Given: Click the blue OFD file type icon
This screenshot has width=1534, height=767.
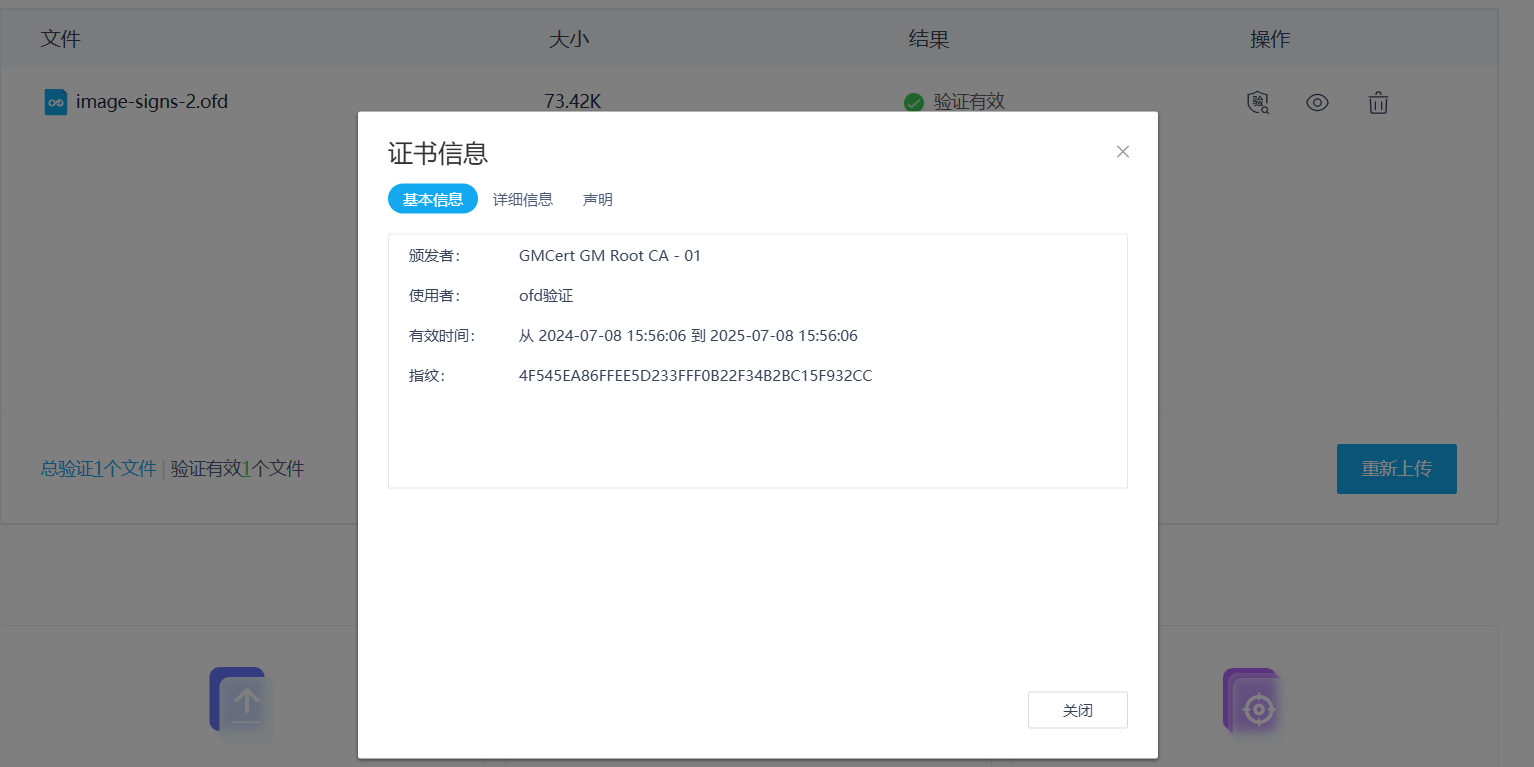Looking at the screenshot, I should 56,102.
